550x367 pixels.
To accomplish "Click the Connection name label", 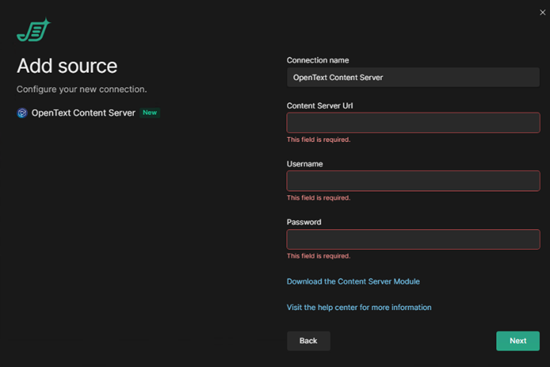I will [x=318, y=60].
